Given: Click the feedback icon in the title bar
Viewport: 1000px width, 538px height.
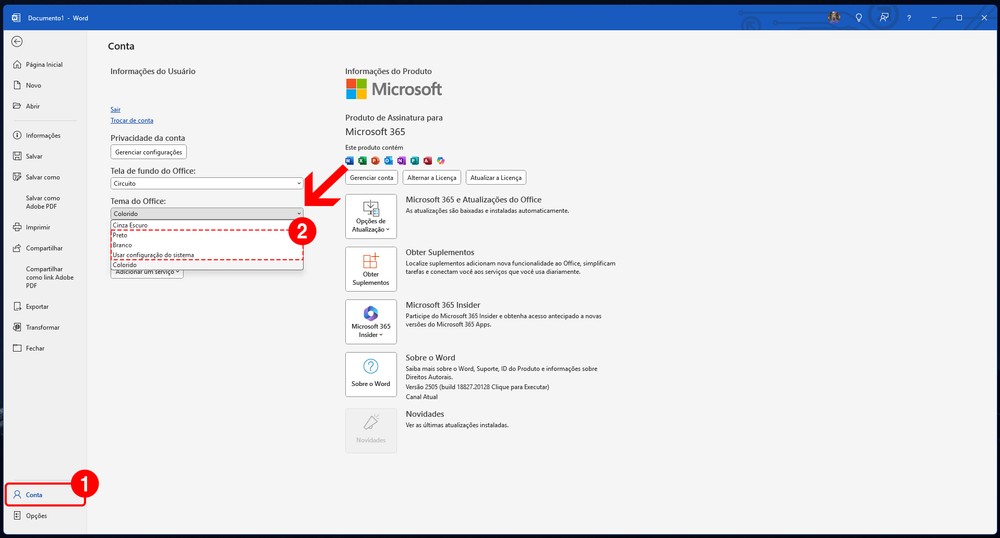Looking at the screenshot, I should pos(883,17).
